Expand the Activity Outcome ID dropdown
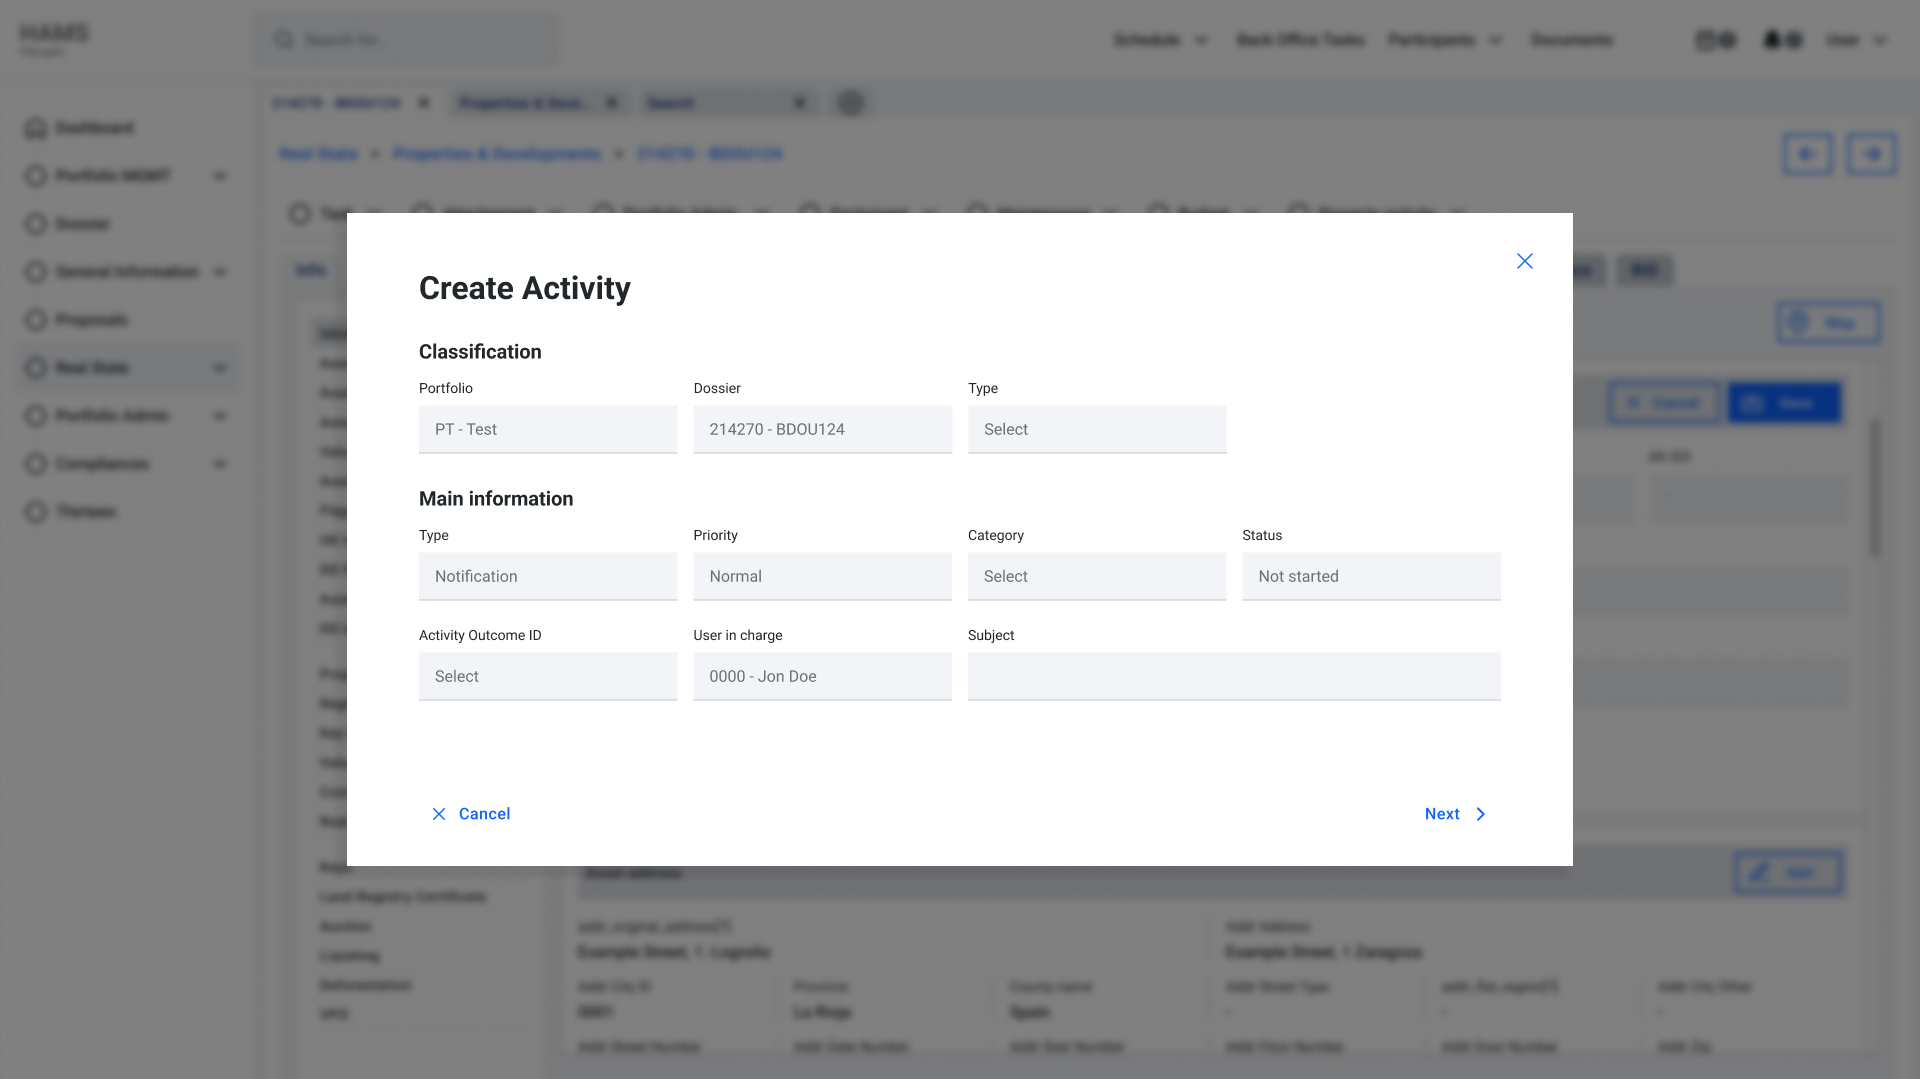Screen dimensions: 1920x1079 (547, 676)
